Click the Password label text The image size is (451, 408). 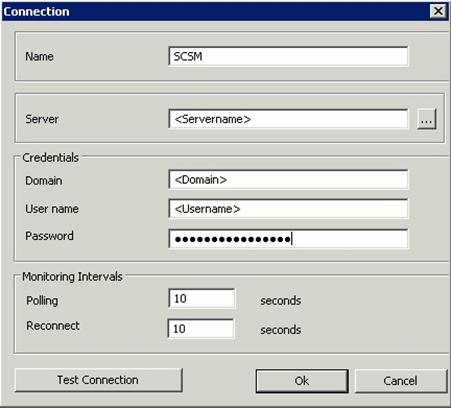click(x=49, y=236)
